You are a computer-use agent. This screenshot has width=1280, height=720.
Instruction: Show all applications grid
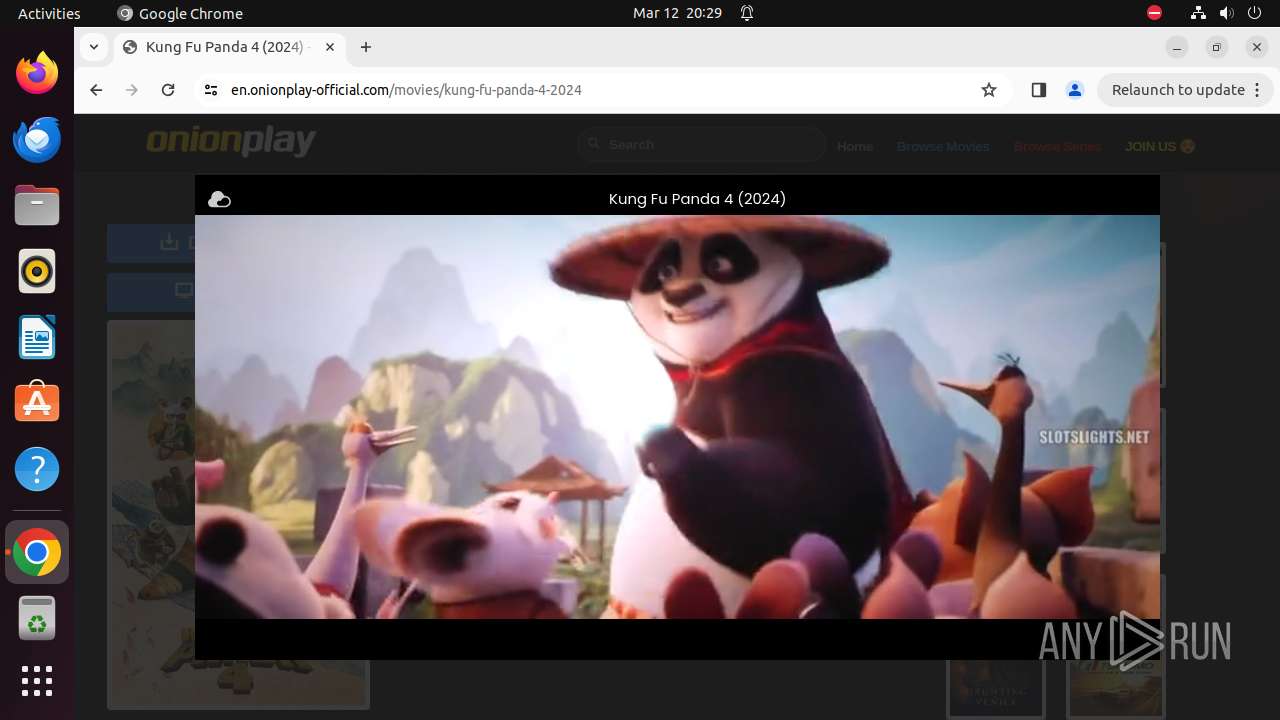[37, 681]
